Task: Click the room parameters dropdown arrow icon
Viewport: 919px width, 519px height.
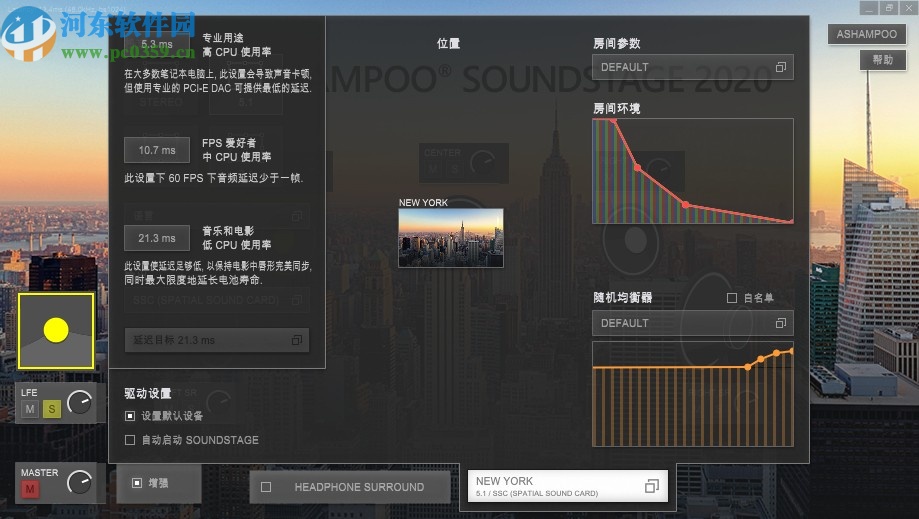Action: pos(781,67)
